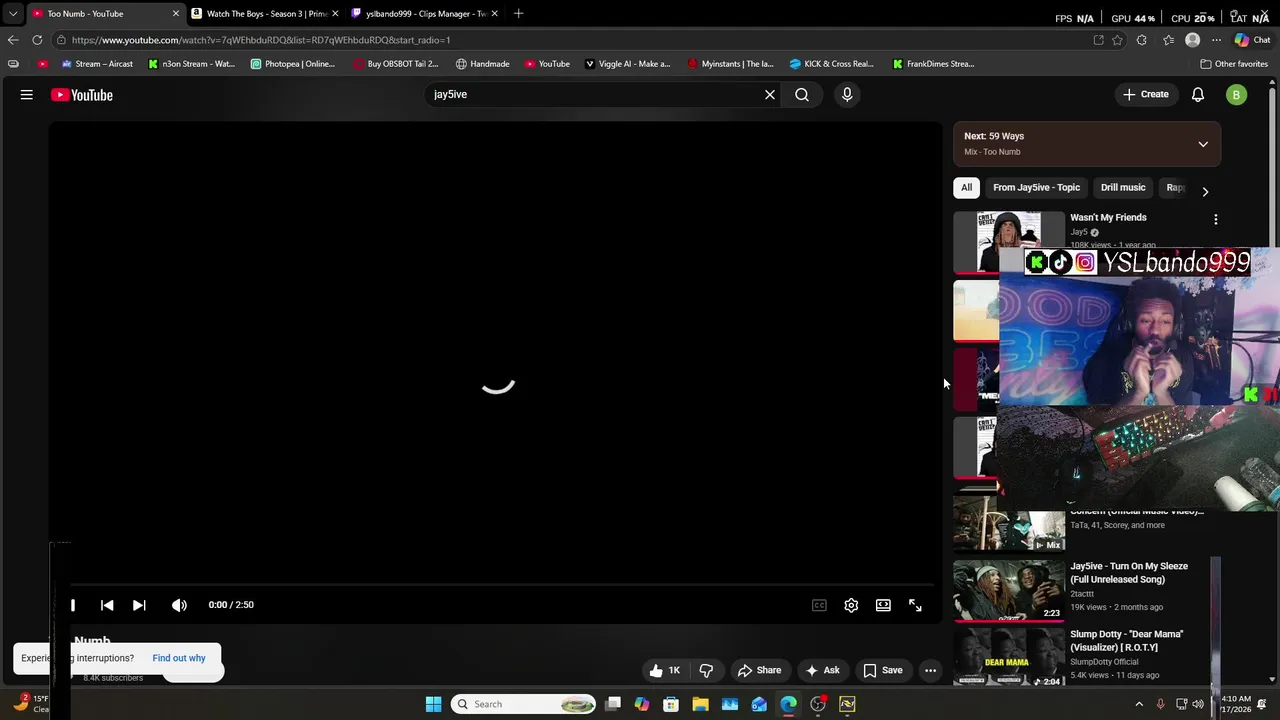Open File Explorer from taskbar
The width and height of the screenshot is (1280, 720).
point(700,704)
